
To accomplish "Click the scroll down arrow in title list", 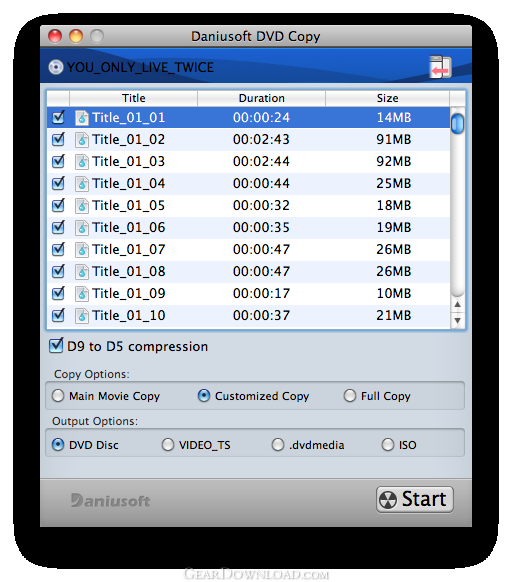I will coord(458,320).
